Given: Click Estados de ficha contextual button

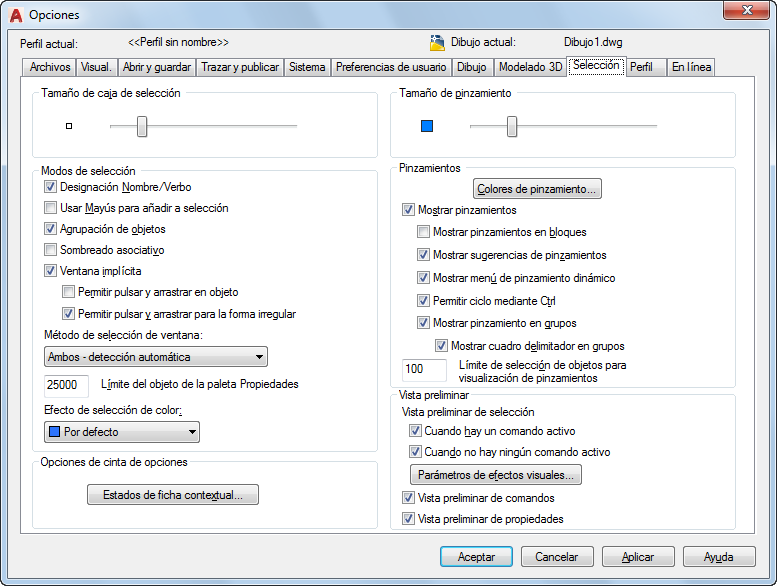Looking at the screenshot, I should click(173, 495).
